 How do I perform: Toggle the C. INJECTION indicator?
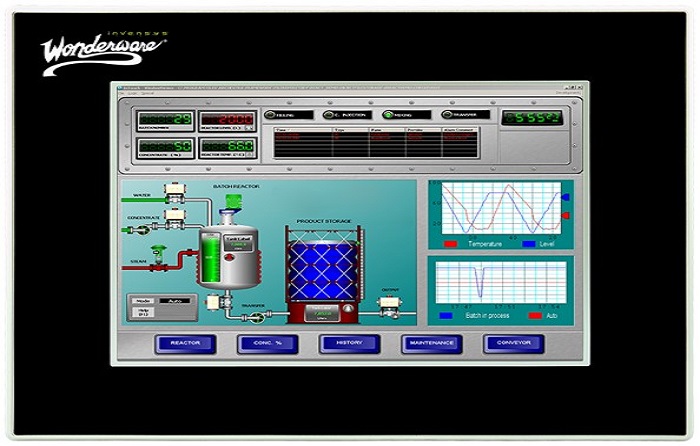(347, 115)
